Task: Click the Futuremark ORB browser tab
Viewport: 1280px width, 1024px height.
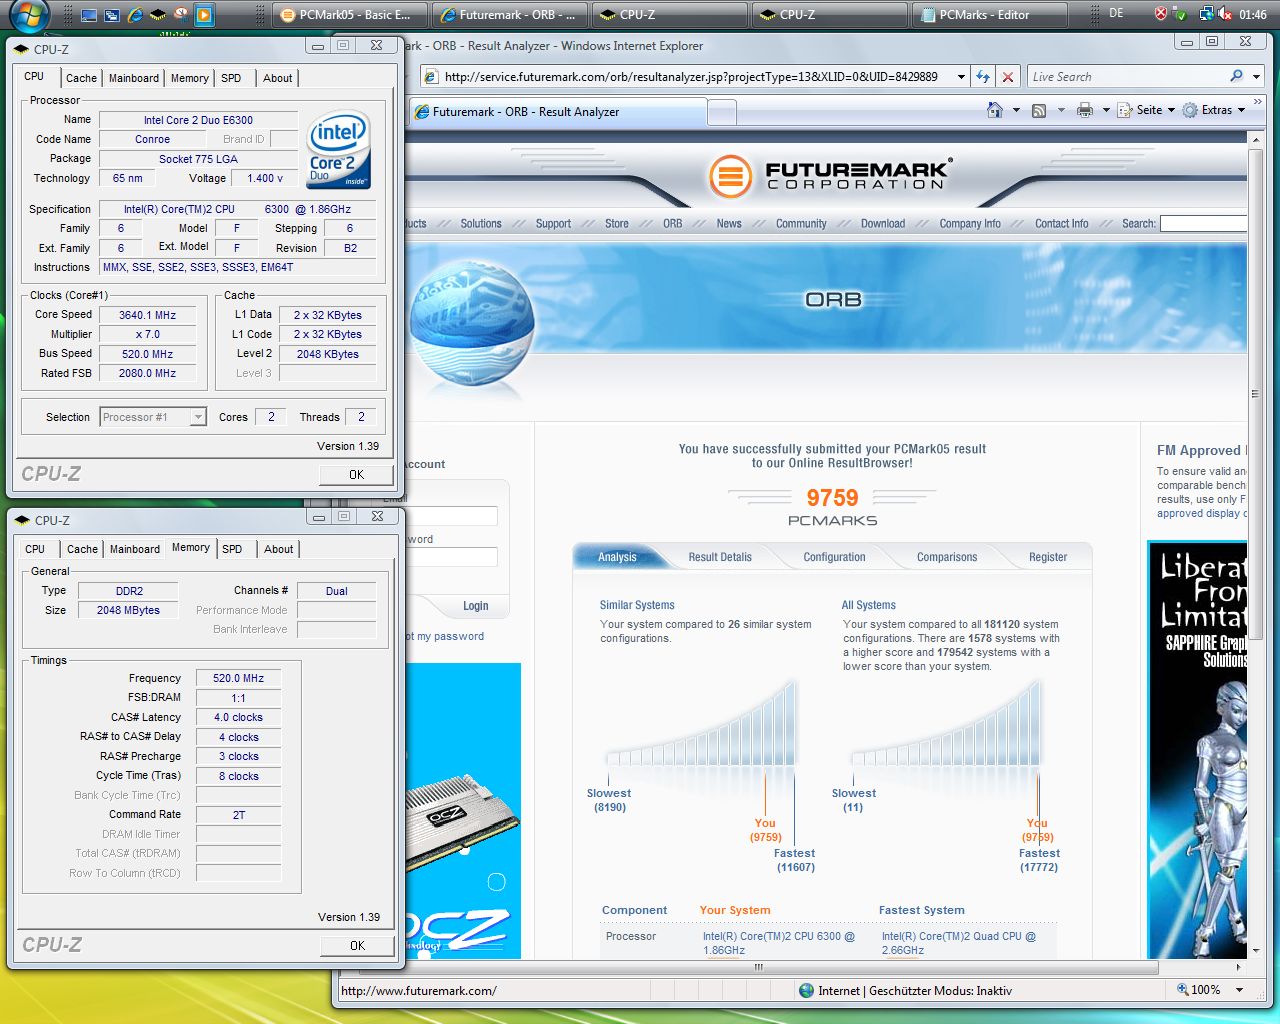Action: pos(556,112)
